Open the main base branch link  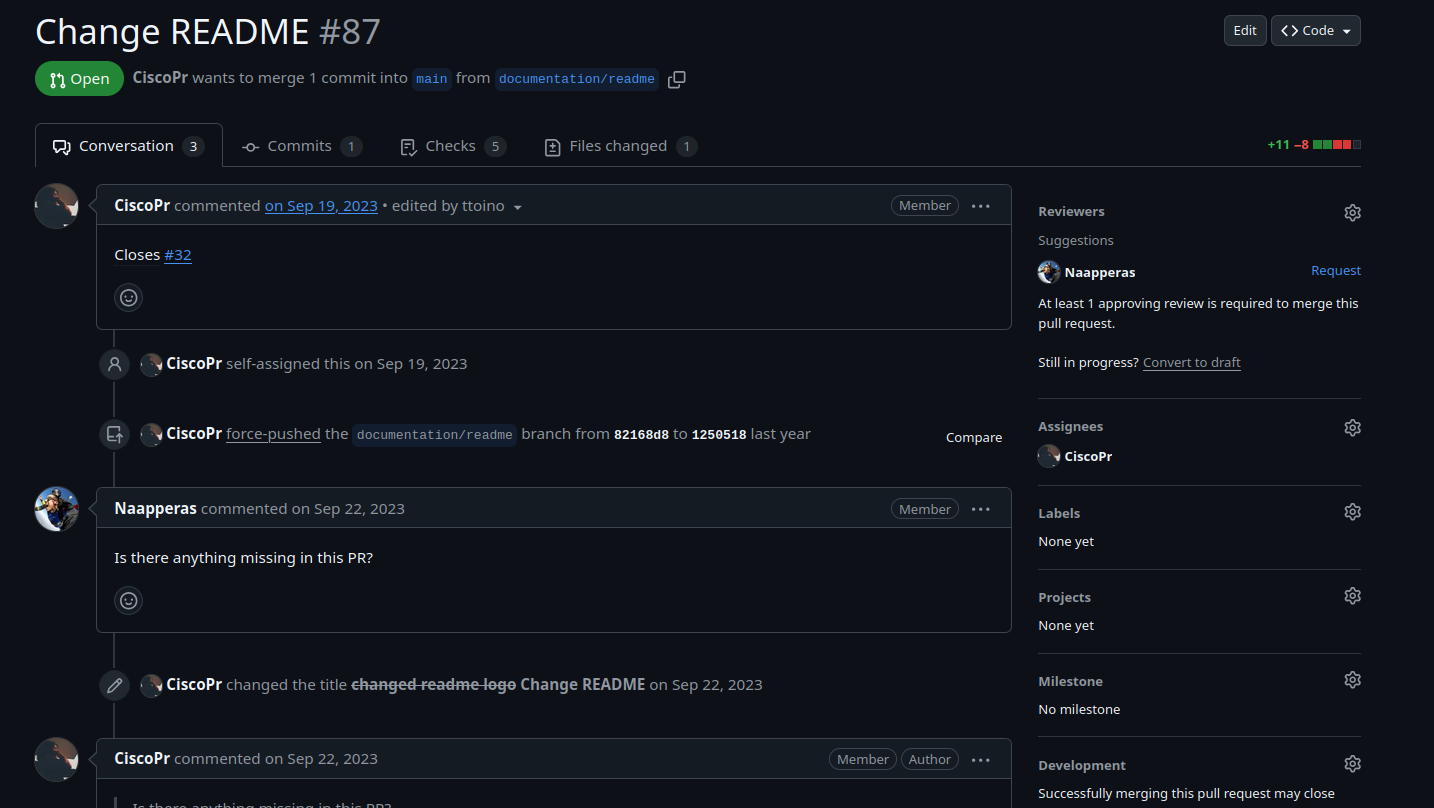(x=432, y=79)
